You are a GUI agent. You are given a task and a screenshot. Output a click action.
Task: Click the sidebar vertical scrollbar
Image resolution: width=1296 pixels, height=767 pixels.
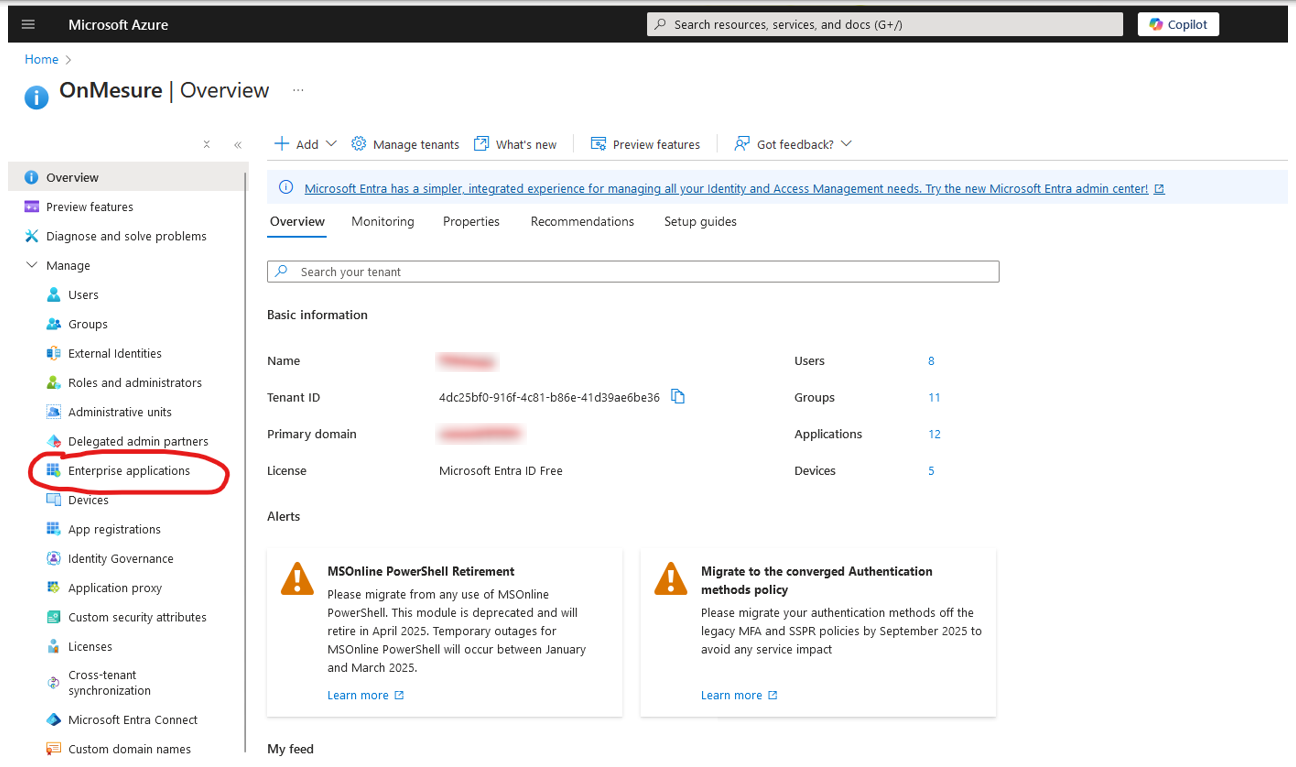(246, 460)
